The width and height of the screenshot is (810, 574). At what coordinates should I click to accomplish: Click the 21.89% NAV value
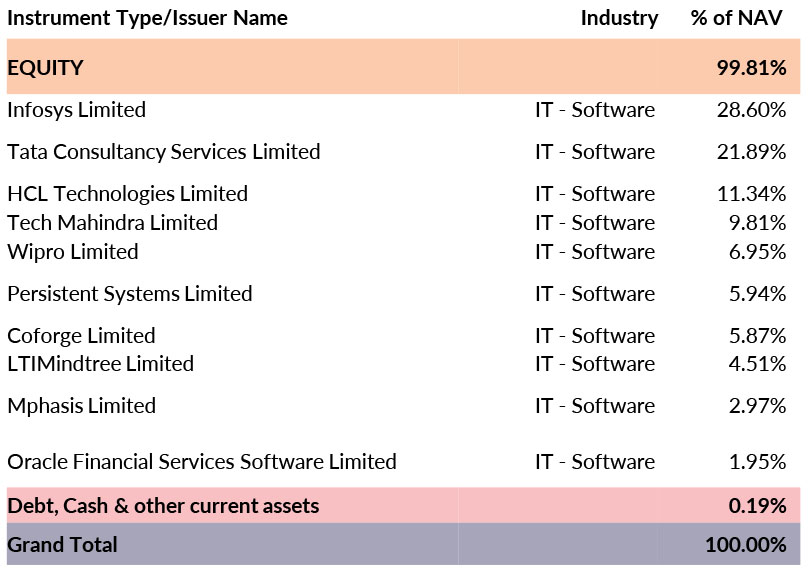coord(751,152)
